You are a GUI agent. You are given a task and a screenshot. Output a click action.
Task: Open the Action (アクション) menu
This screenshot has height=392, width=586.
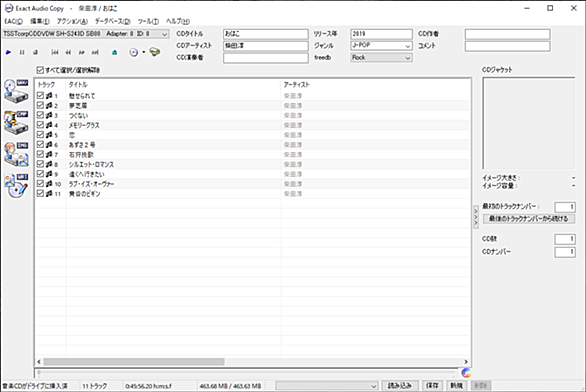(72, 21)
